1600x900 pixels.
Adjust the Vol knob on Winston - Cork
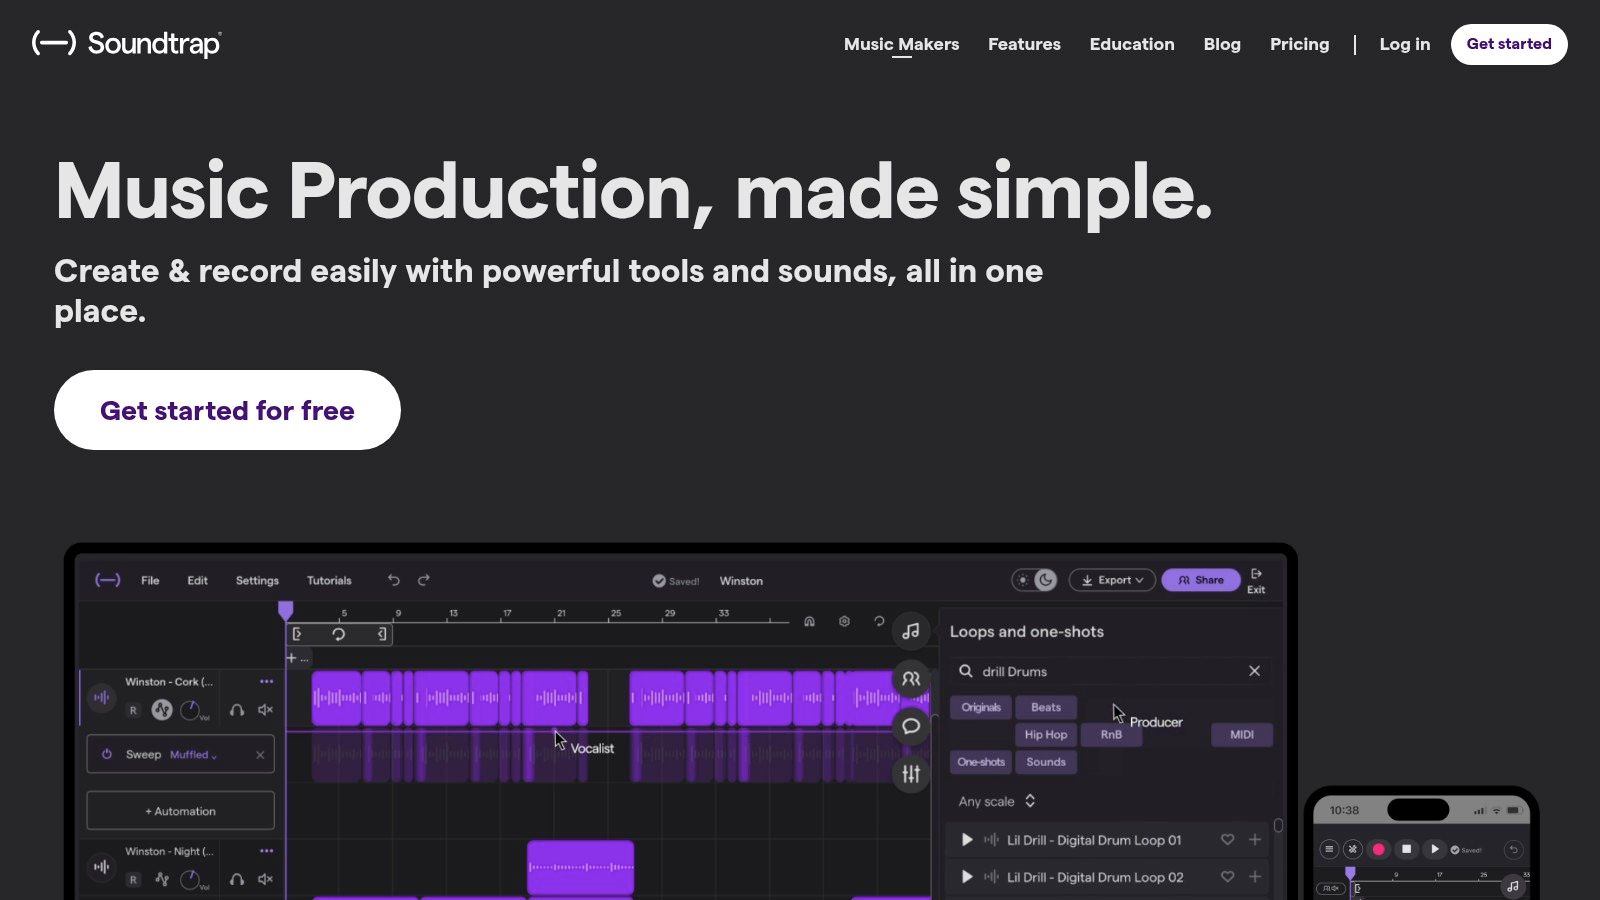192,709
